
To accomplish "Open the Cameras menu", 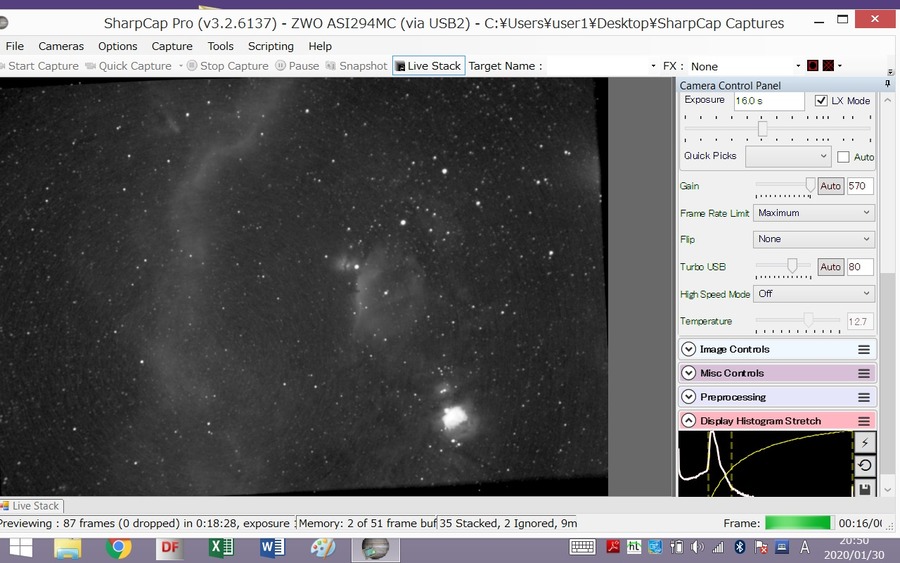I will 61,46.
